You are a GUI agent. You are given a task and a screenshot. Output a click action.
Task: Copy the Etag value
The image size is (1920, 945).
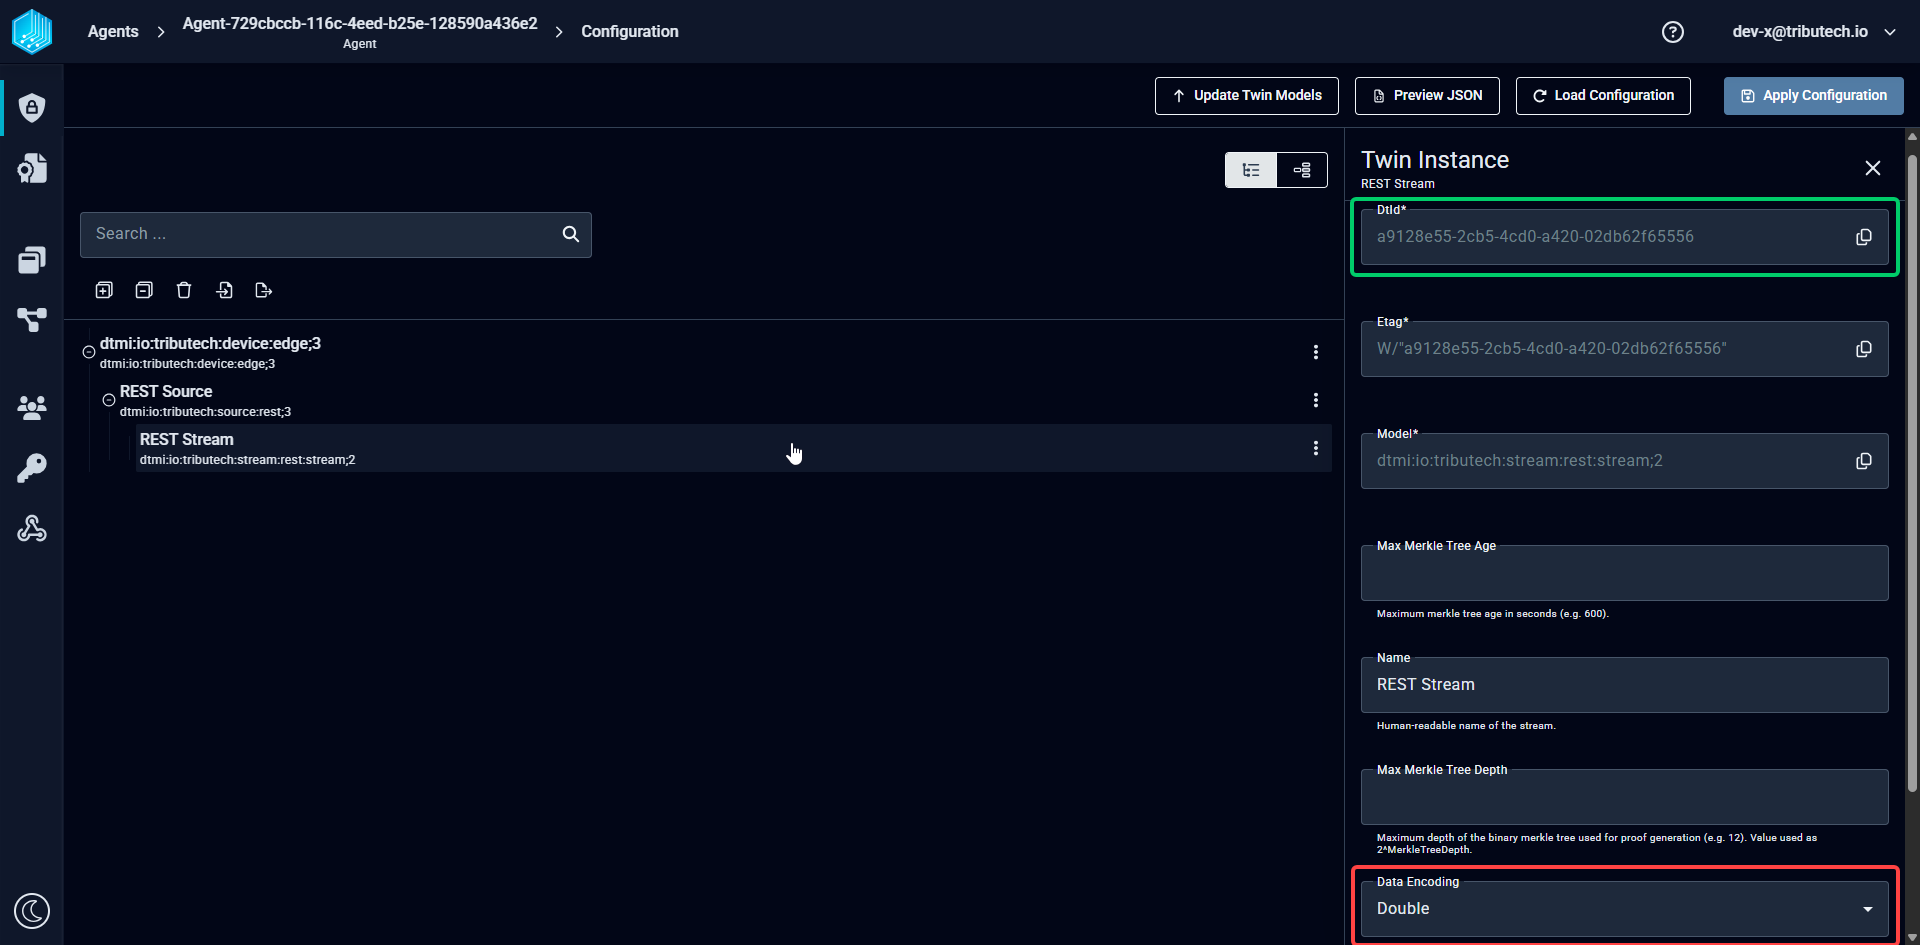(x=1864, y=349)
